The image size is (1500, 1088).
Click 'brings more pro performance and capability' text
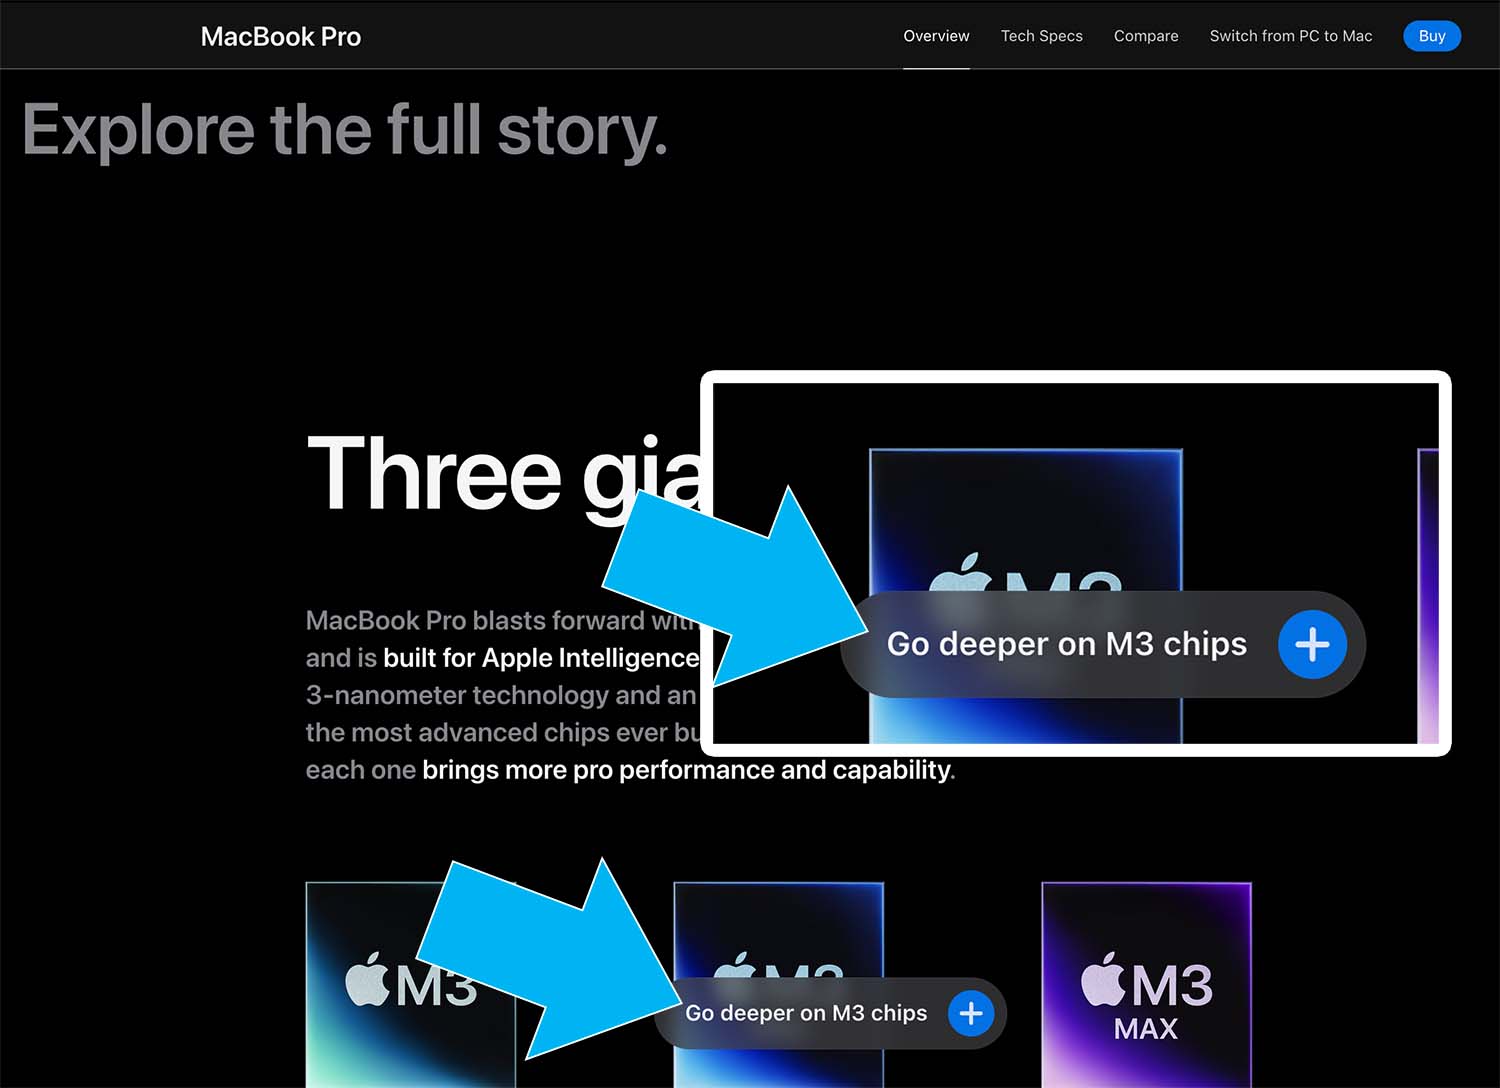[687, 770]
